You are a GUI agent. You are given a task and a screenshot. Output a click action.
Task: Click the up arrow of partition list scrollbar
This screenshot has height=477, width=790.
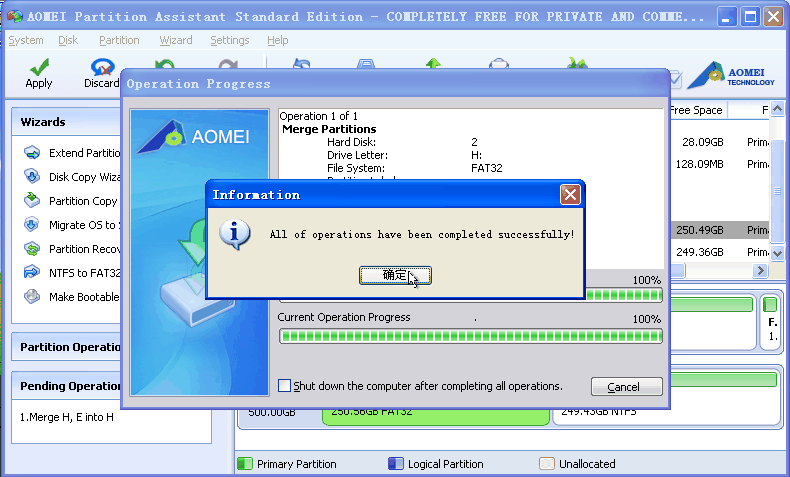(777, 109)
